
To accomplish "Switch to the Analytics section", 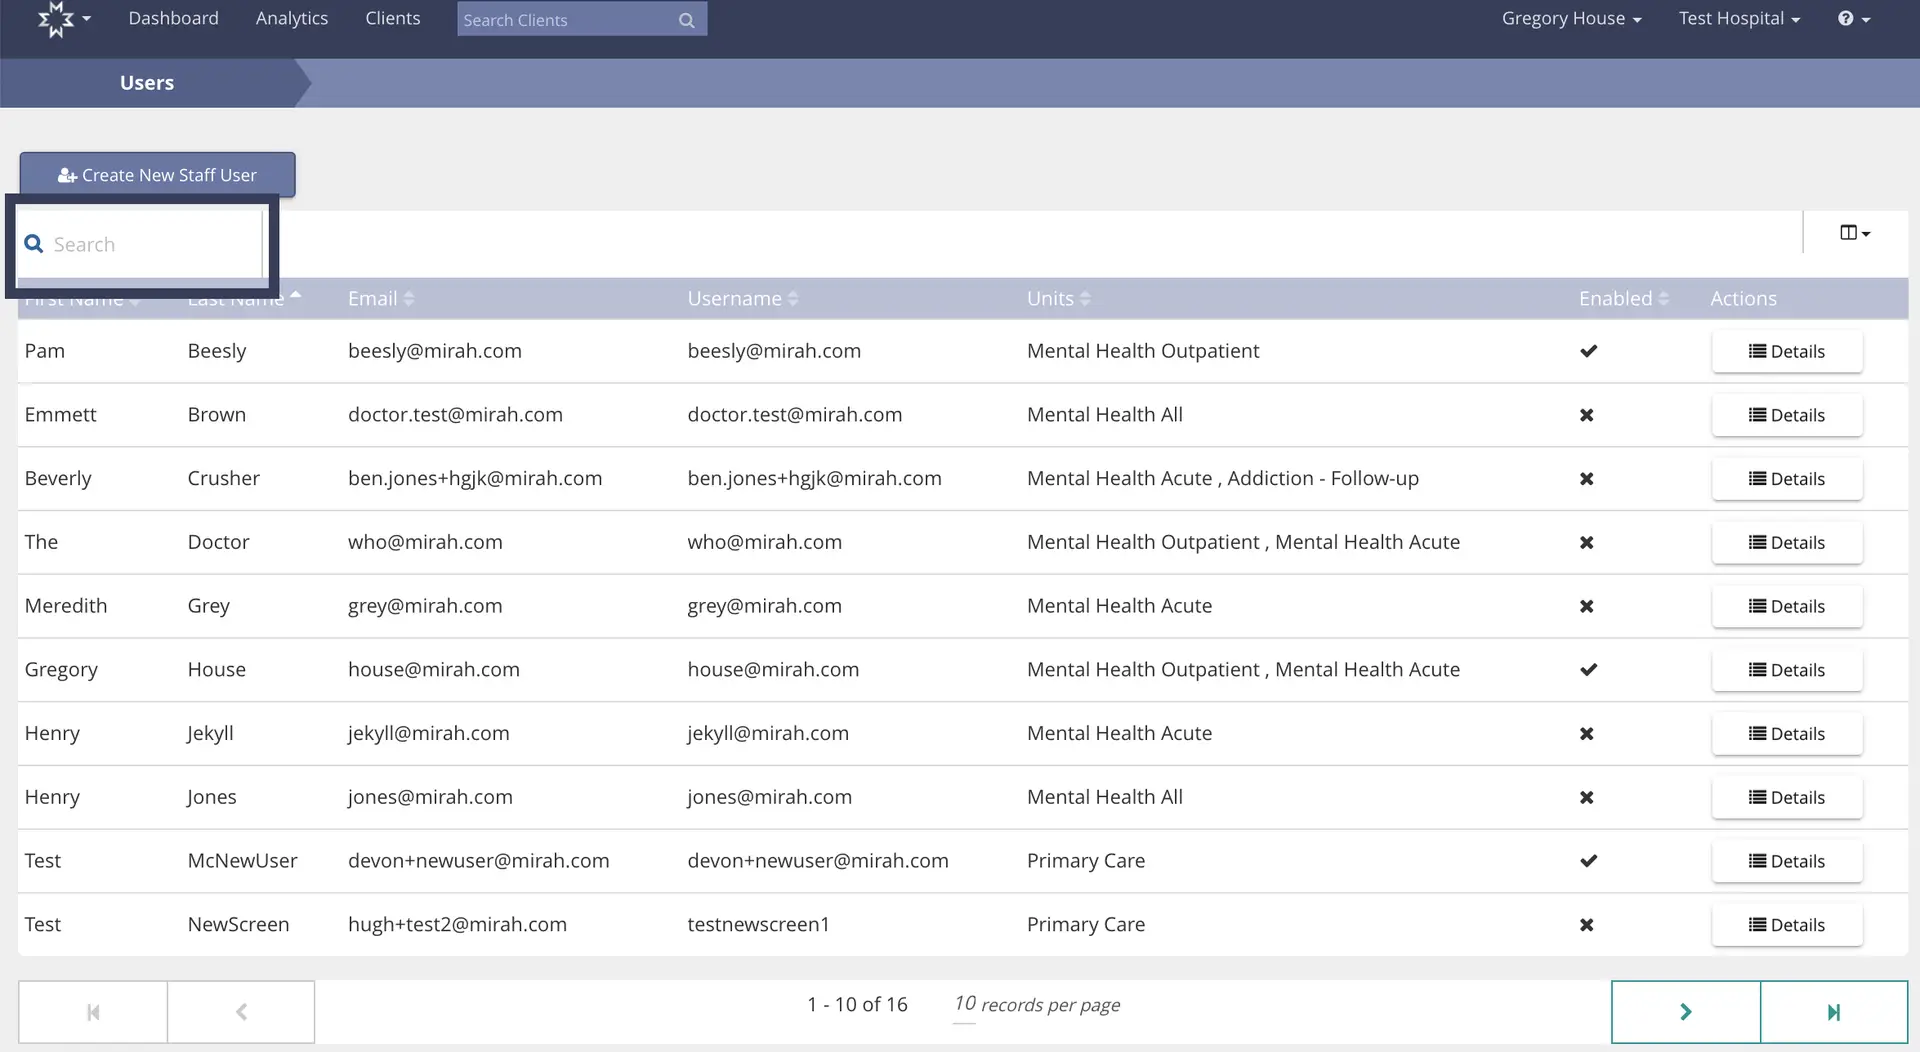I will (291, 18).
